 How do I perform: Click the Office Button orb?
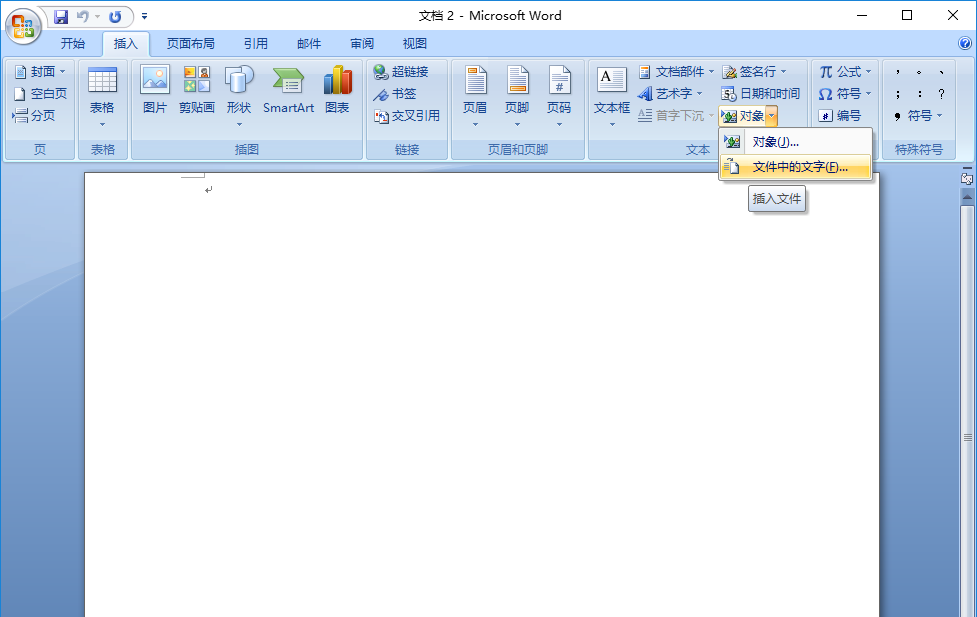click(x=23, y=26)
